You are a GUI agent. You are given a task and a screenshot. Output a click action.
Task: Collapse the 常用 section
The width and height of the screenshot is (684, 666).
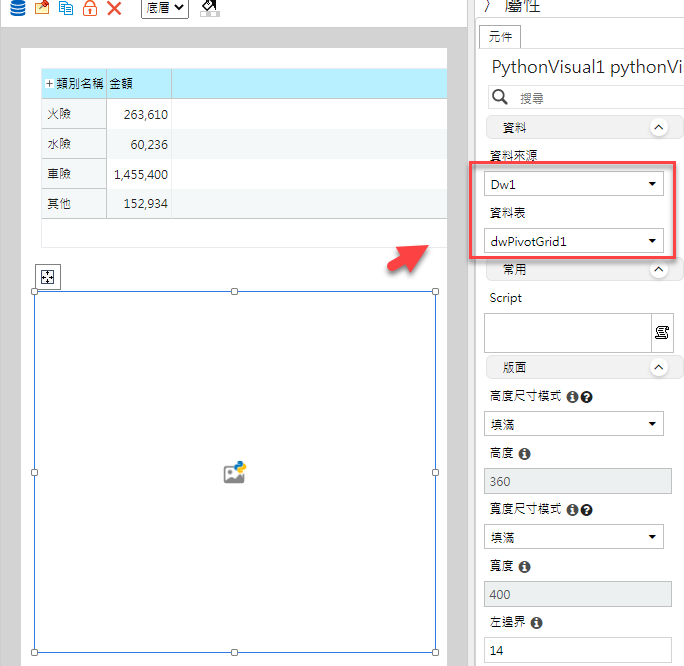tap(659, 269)
